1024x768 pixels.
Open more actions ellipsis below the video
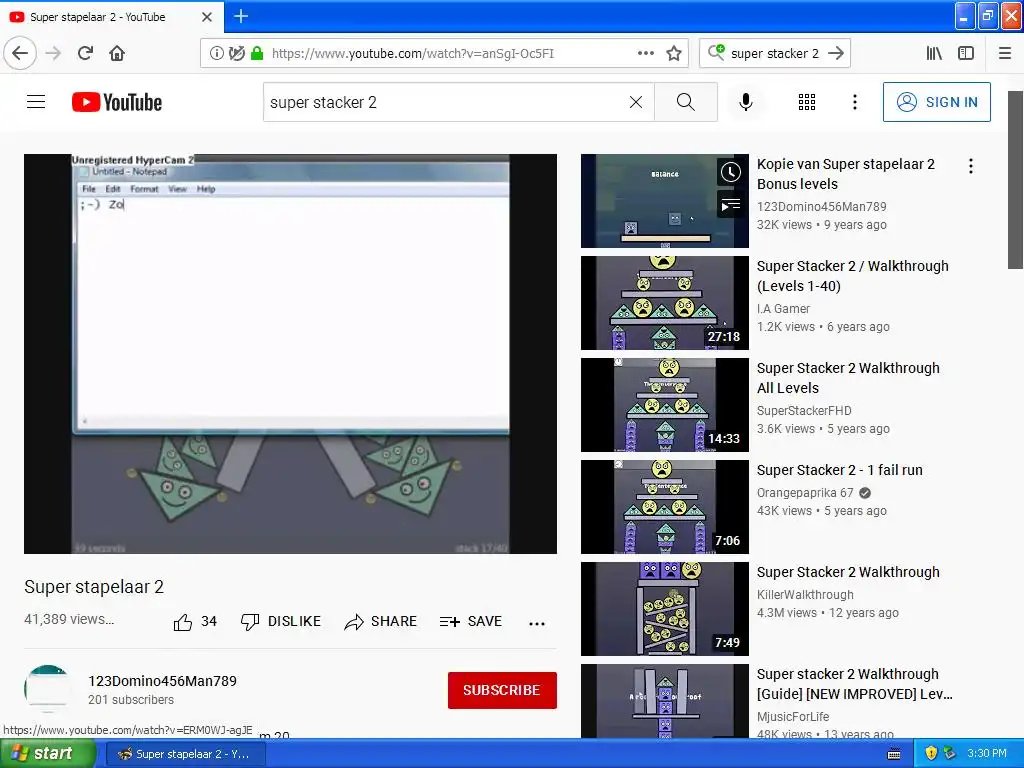tap(537, 624)
